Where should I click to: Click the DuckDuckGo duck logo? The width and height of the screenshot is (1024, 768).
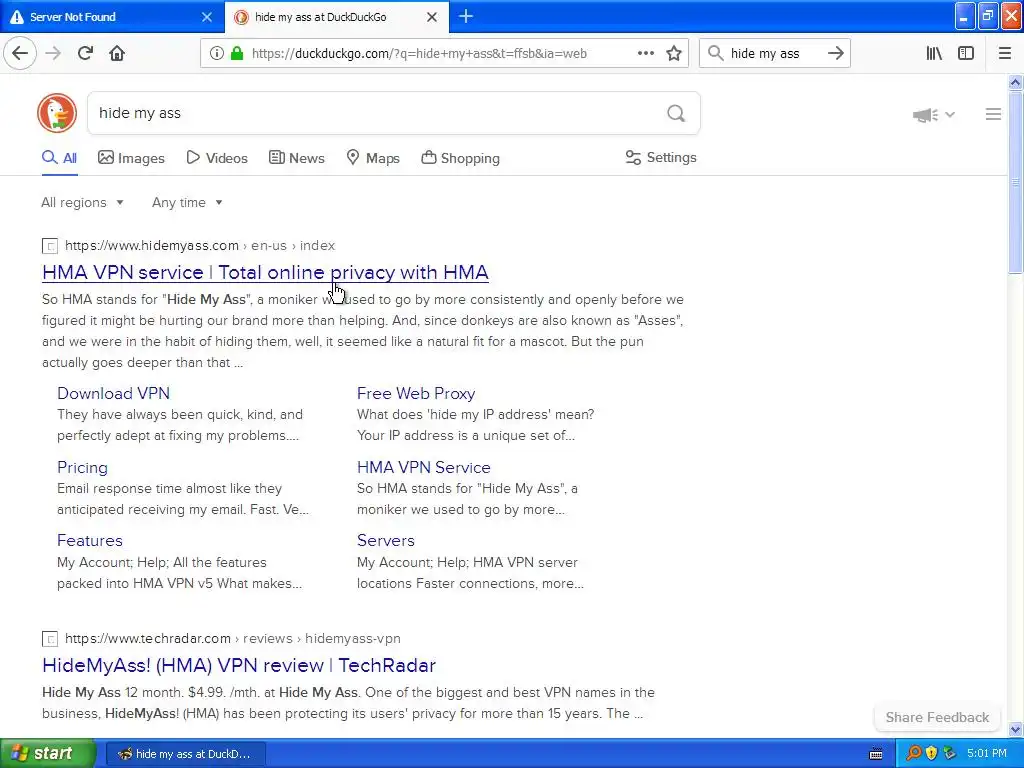[57, 113]
